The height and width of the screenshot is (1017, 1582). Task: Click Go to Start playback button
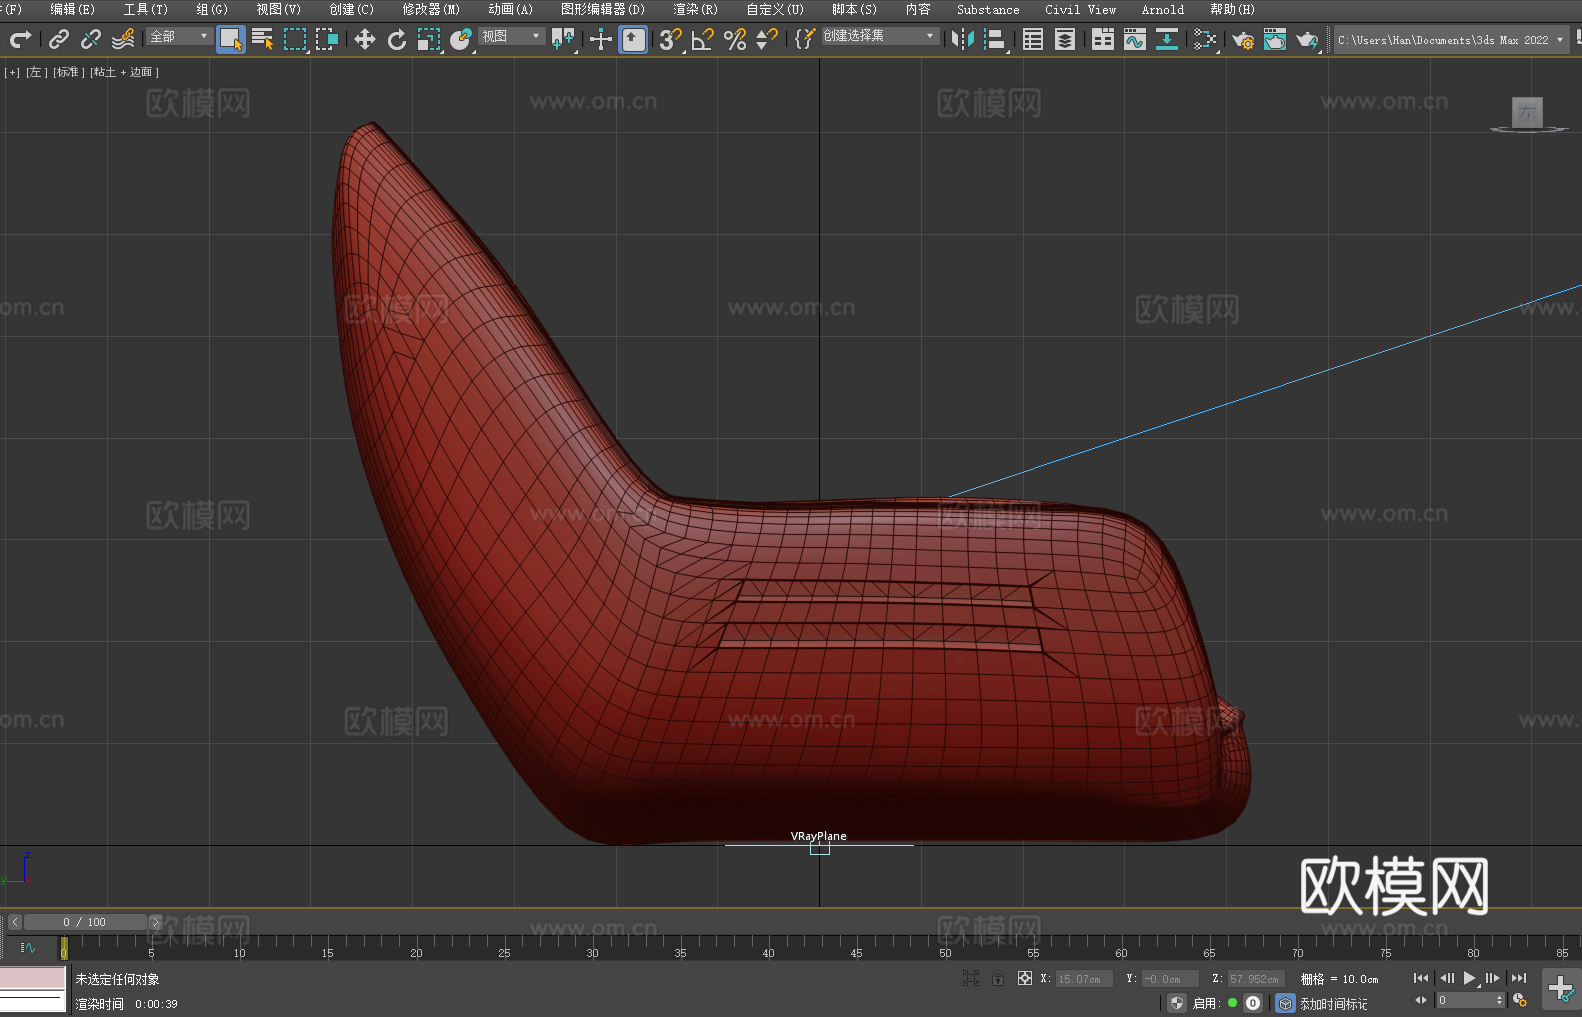[x=1420, y=978]
